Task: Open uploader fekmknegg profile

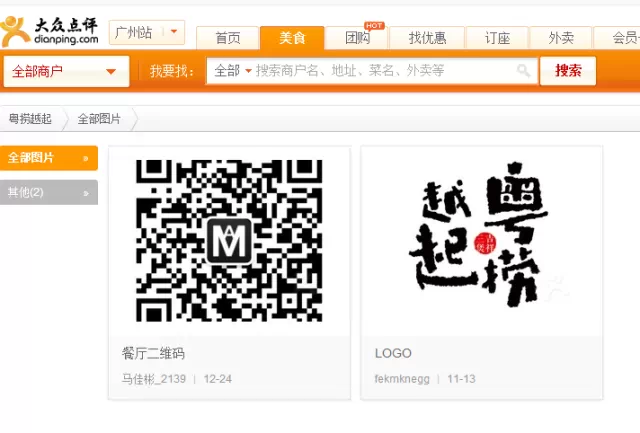Action: coord(402,379)
